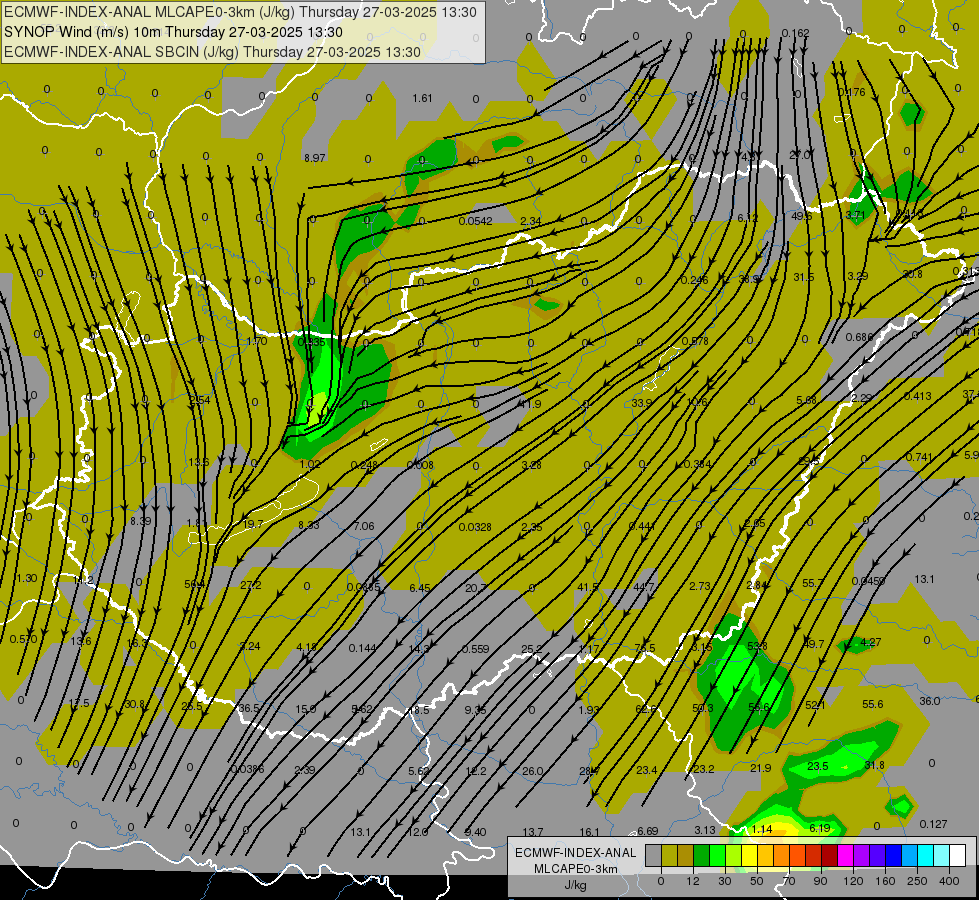Click the SYNOP Wind 10m title line
Image resolution: width=979 pixels, height=900 pixels.
coord(174,32)
